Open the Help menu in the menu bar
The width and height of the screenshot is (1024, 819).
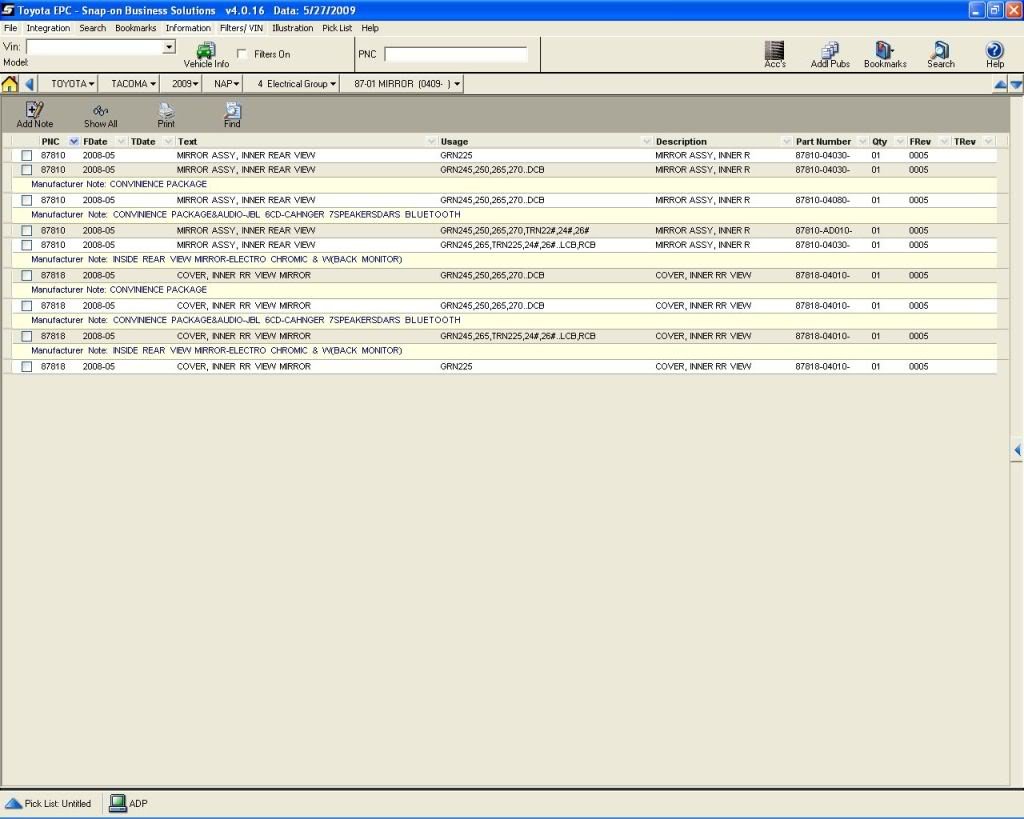[x=370, y=28]
